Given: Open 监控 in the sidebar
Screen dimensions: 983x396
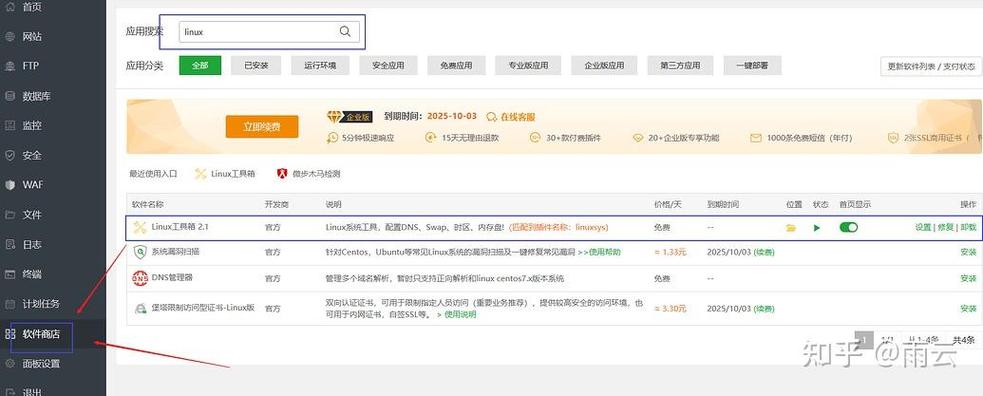Looking at the screenshot, I should (x=32, y=125).
